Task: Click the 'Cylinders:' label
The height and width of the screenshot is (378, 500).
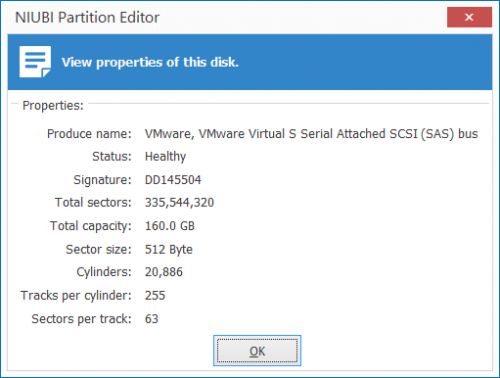Action: (104, 272)
